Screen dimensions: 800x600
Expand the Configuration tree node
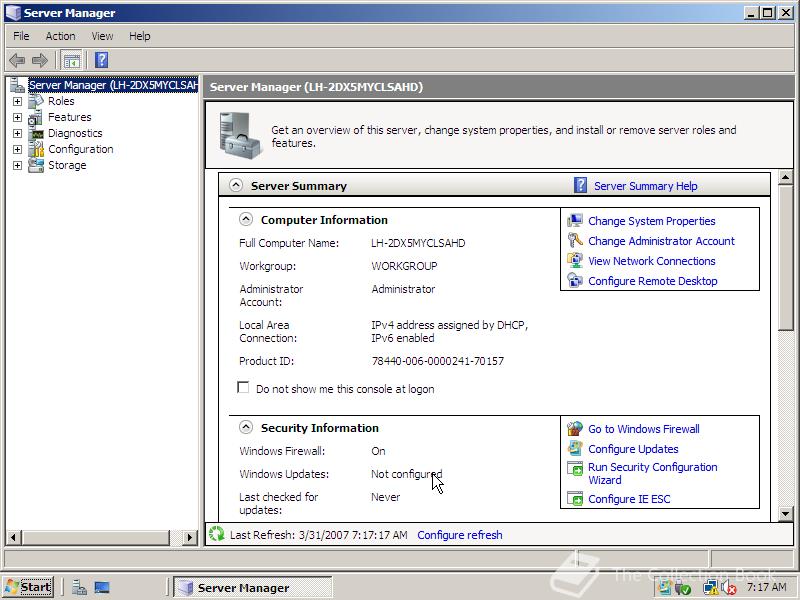[x=17, y=149]
